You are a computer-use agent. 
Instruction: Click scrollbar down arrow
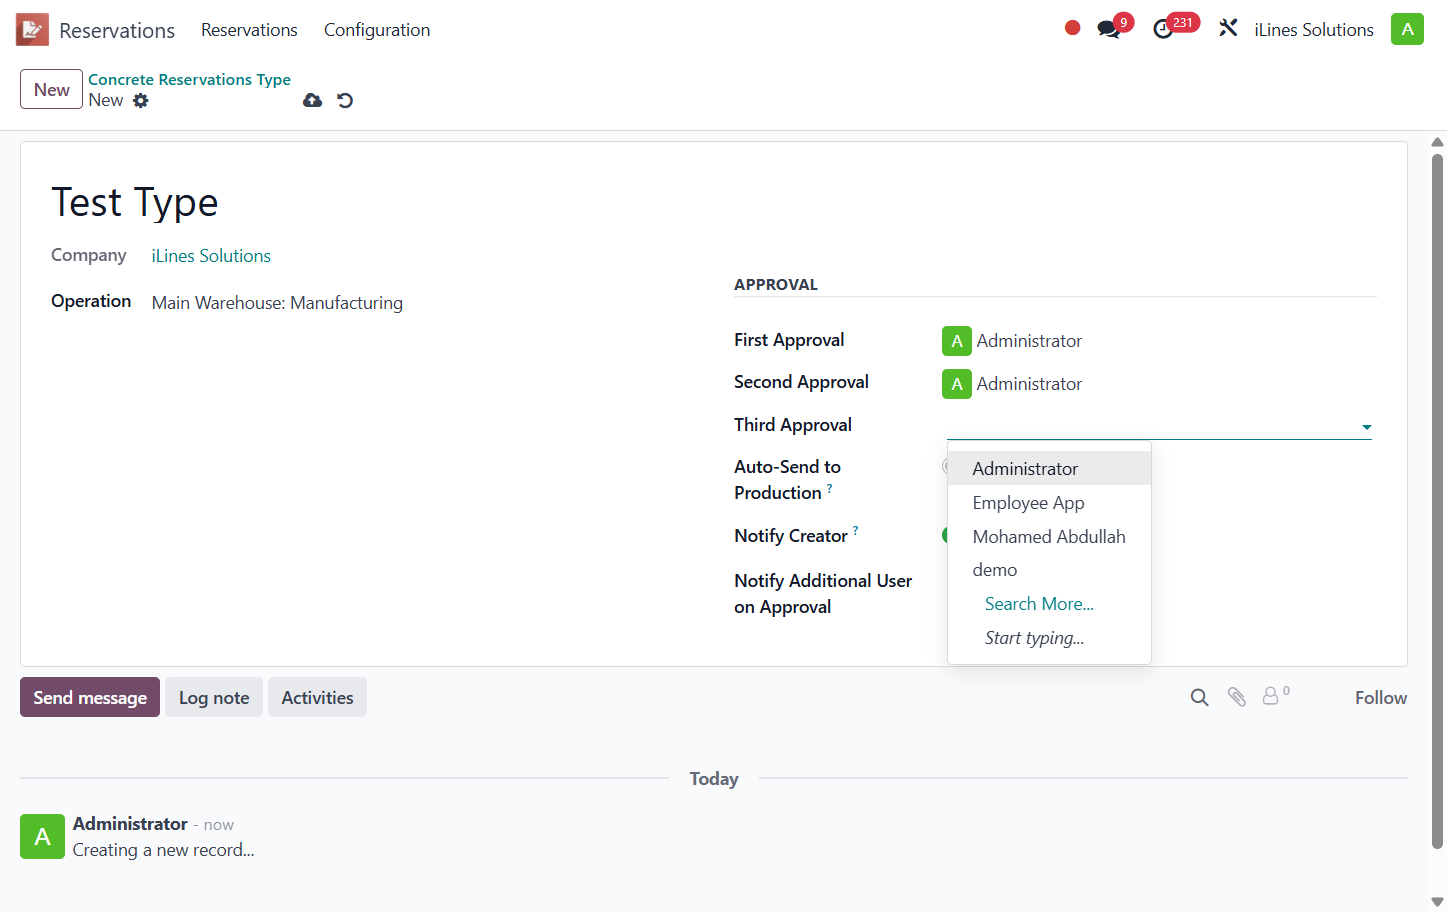click(x=1437, y=901)
